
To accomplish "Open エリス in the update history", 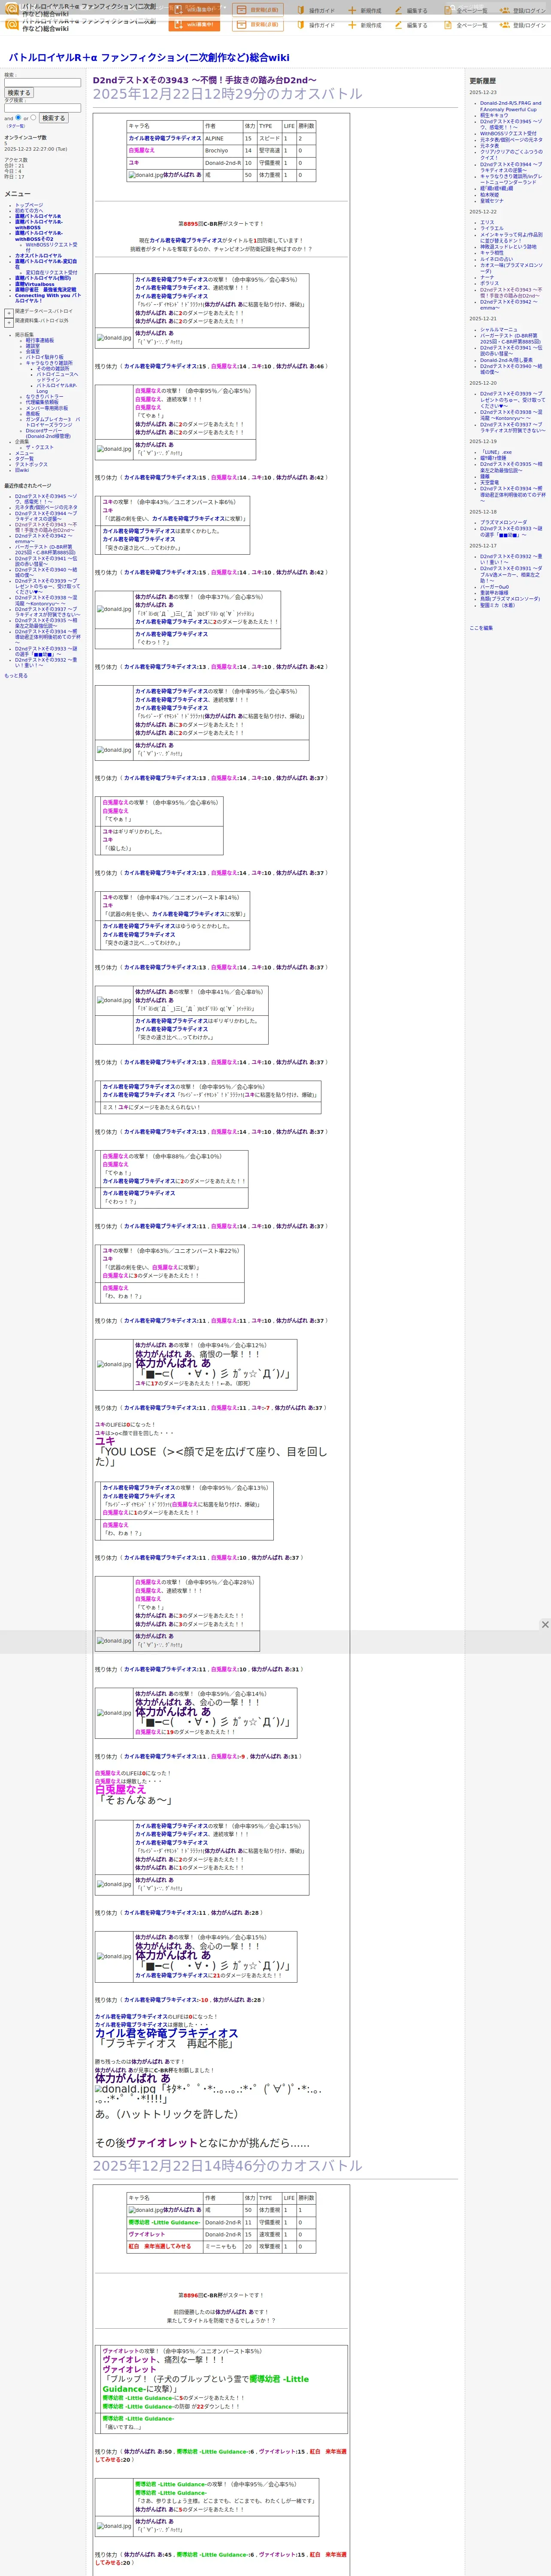I will pyautogui.click(x=487, y=223).
